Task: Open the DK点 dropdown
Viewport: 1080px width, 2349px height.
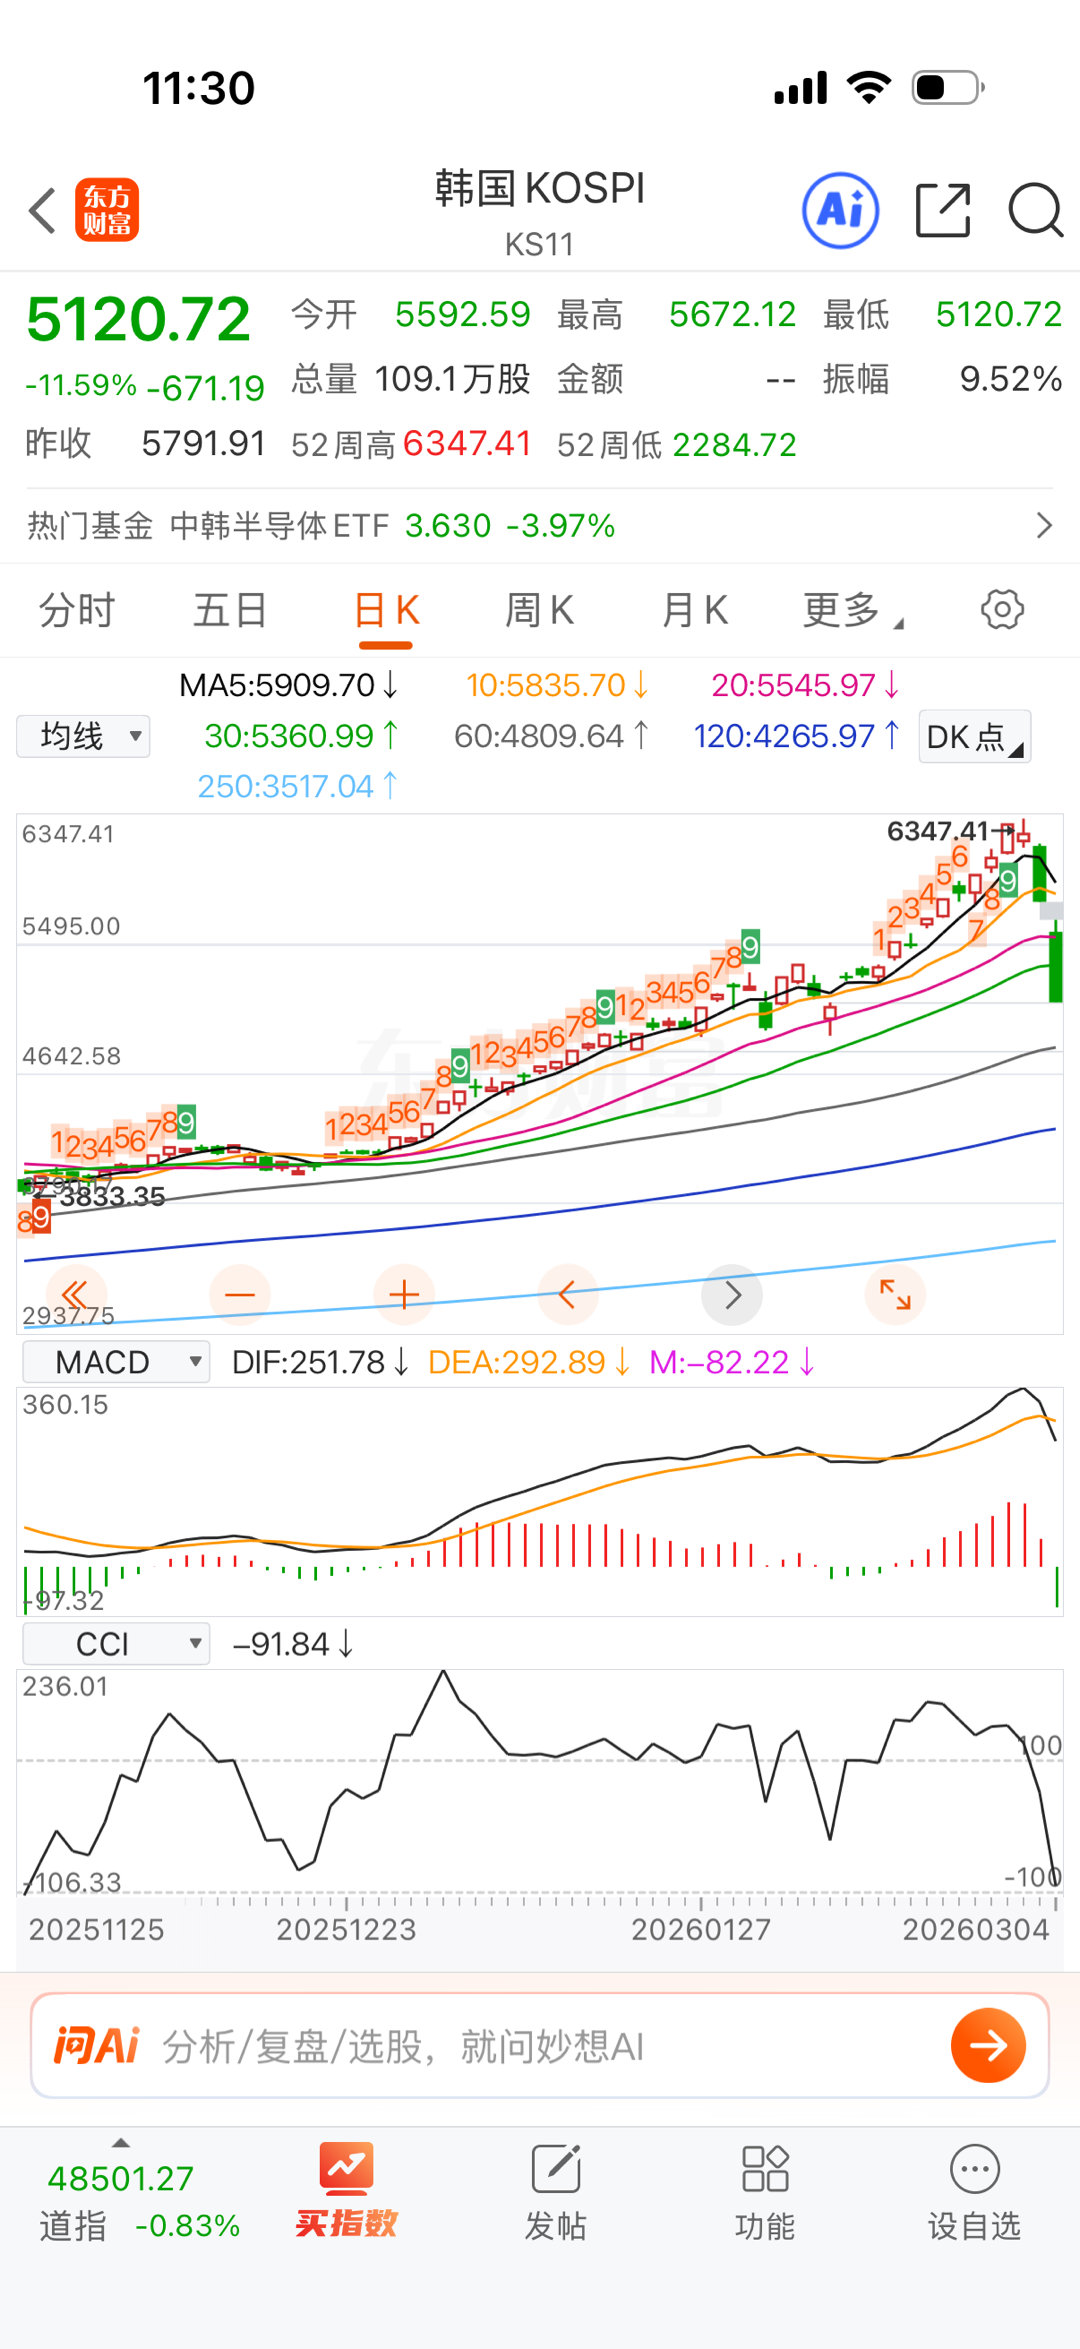Action: [x=975, y=737]
